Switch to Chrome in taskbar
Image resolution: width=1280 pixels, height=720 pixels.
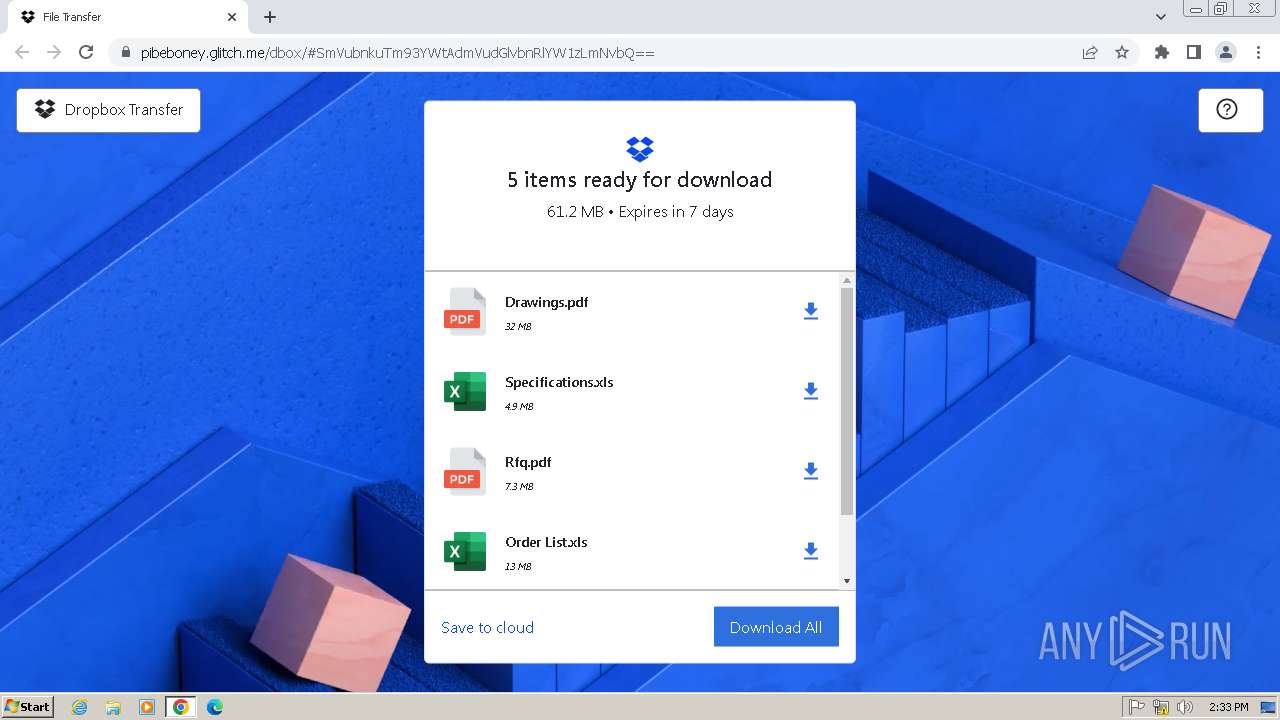pos(181,707)
